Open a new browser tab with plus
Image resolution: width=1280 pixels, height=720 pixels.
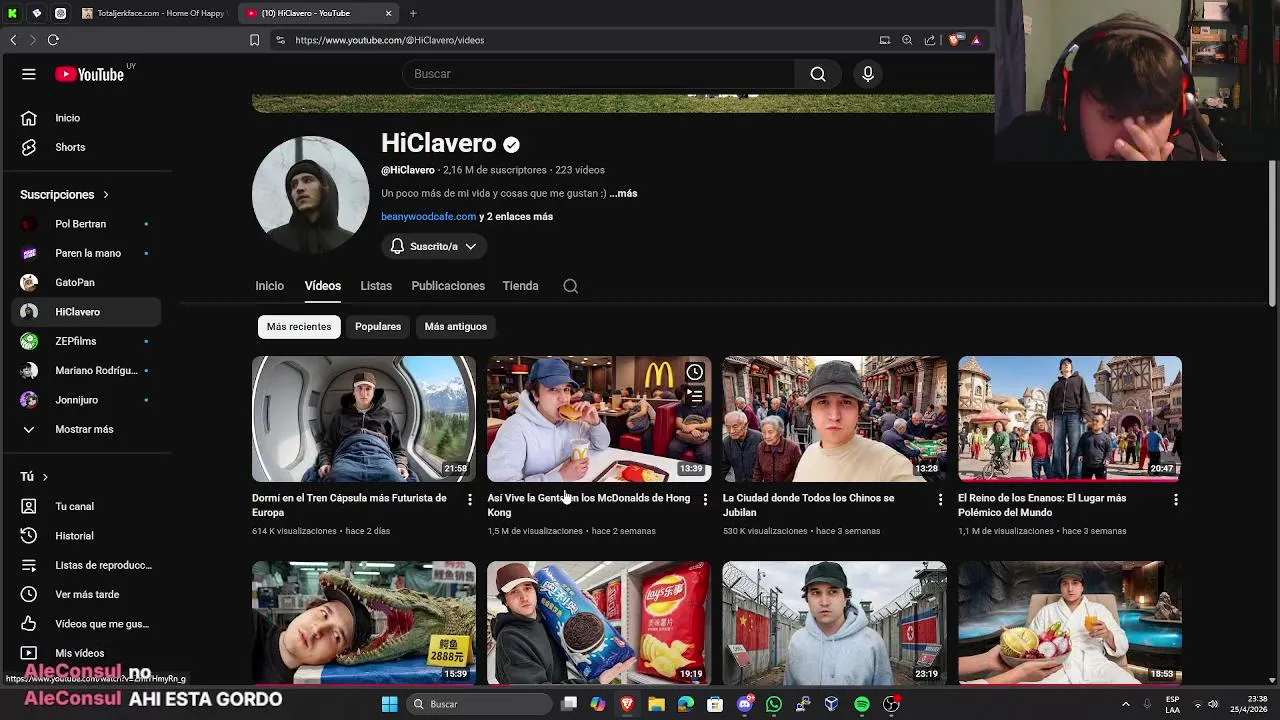(x=413, y=13)
